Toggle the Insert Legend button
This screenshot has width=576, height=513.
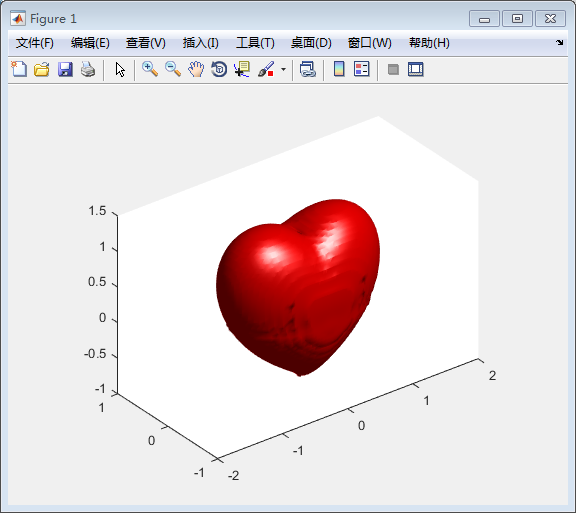[362, 69]
